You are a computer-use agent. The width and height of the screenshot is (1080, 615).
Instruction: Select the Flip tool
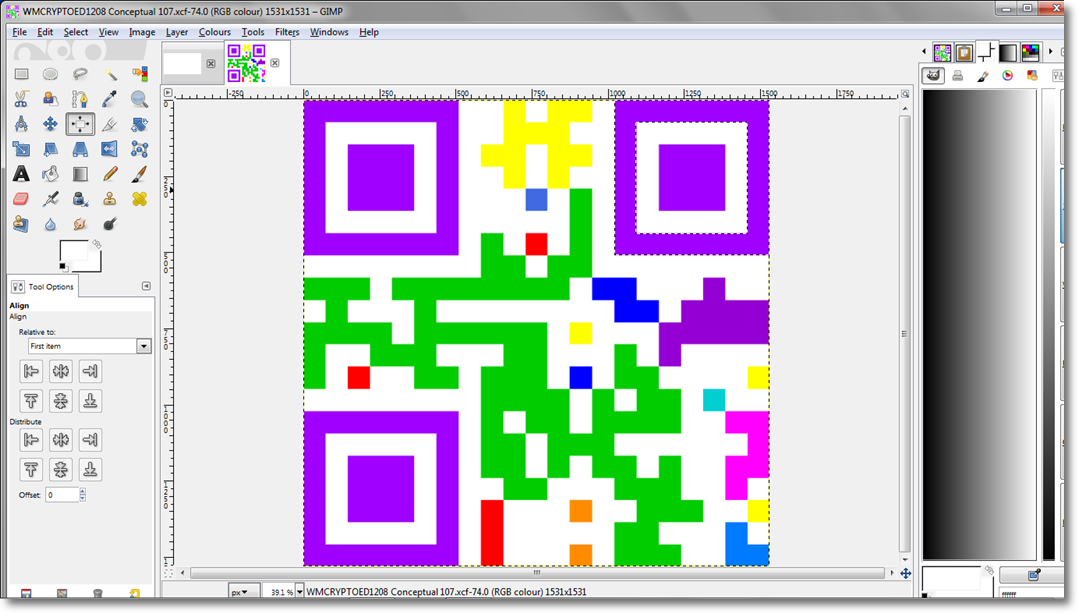110,149
